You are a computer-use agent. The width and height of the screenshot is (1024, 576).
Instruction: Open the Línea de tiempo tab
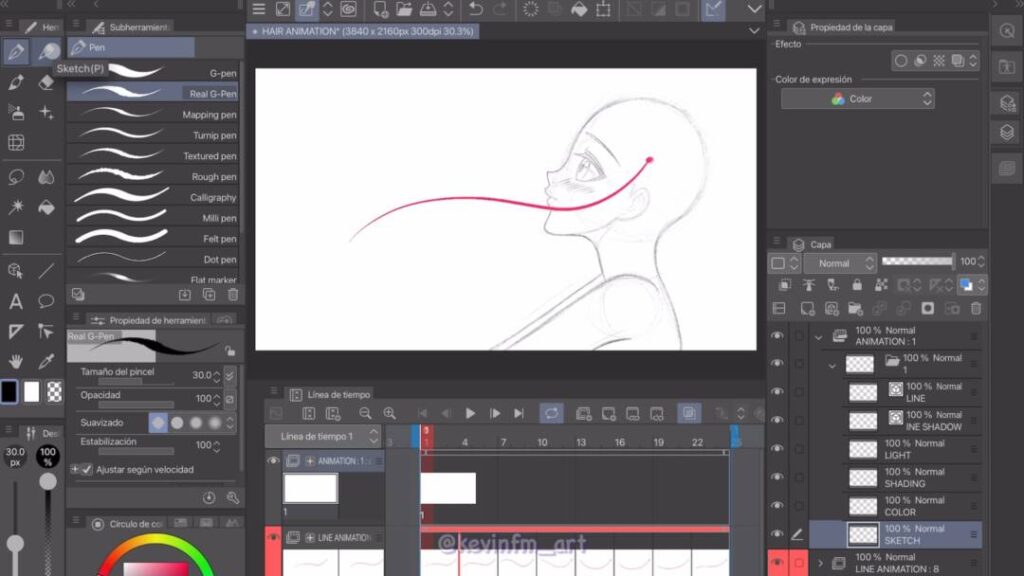click(331, 394)
